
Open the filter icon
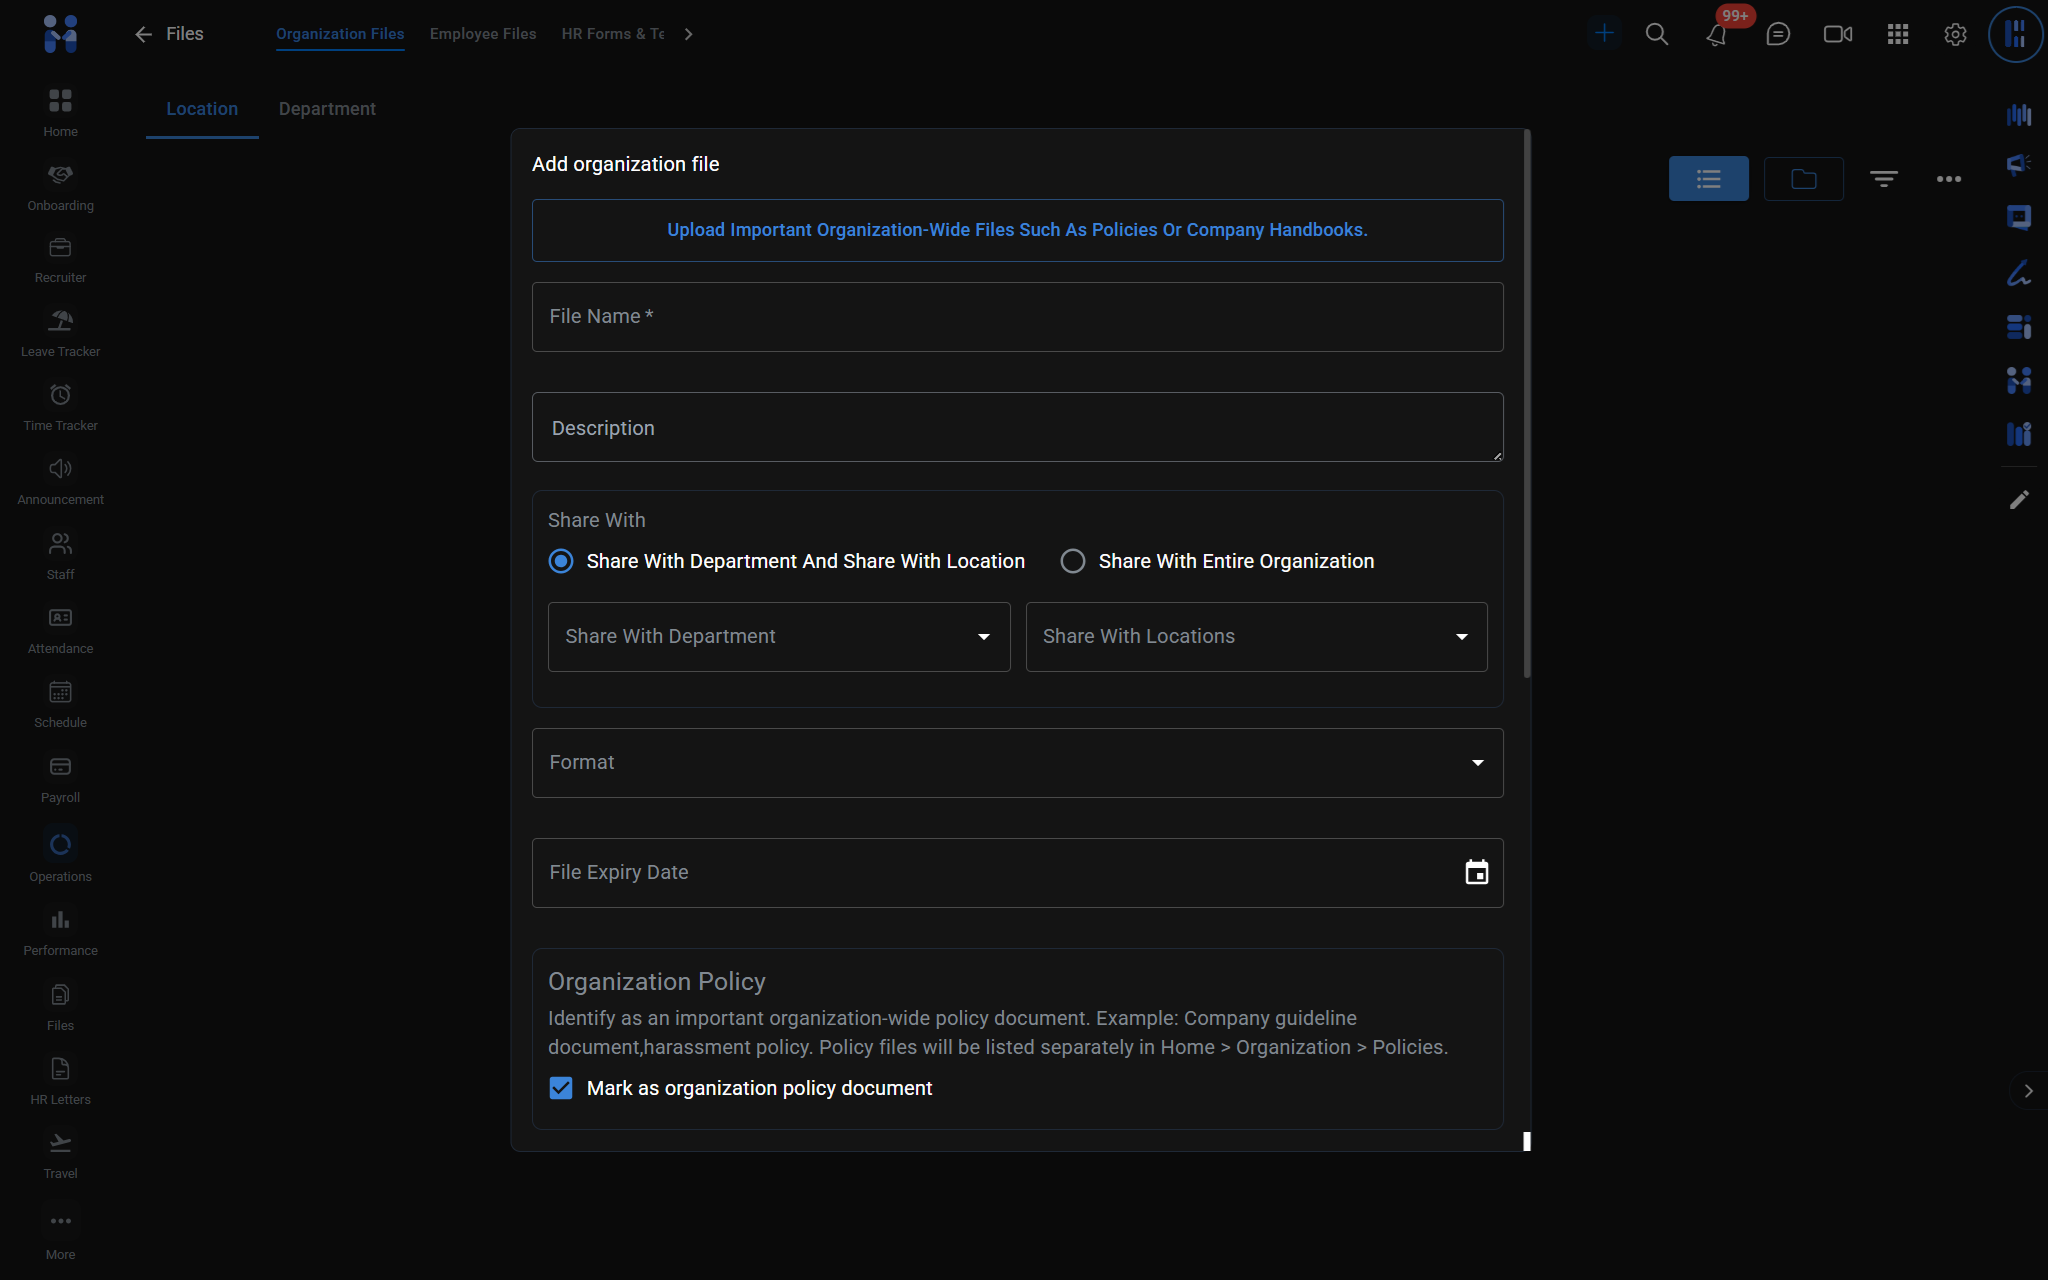(x=1883, y=179)
